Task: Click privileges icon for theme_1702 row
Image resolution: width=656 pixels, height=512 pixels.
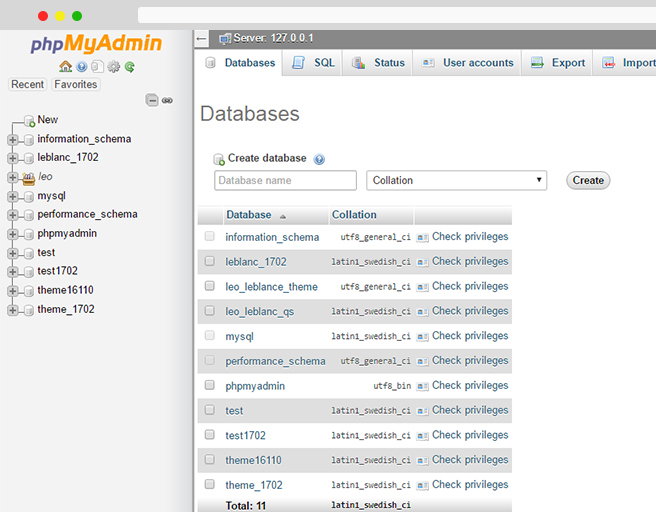Action: pos(423,485)
